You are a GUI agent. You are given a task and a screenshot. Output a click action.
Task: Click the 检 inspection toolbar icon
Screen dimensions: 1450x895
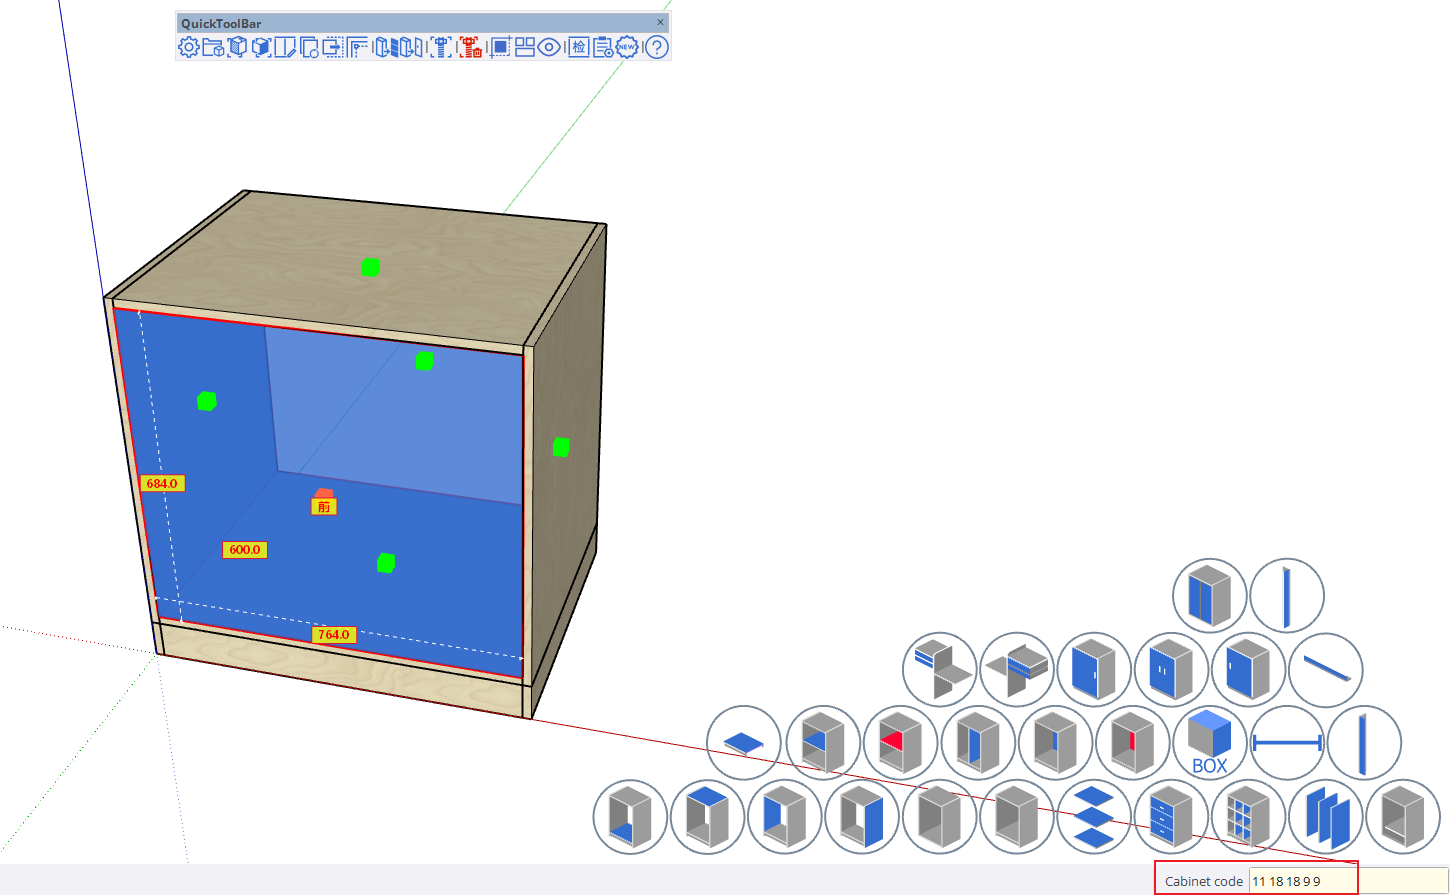pos(578,47)
